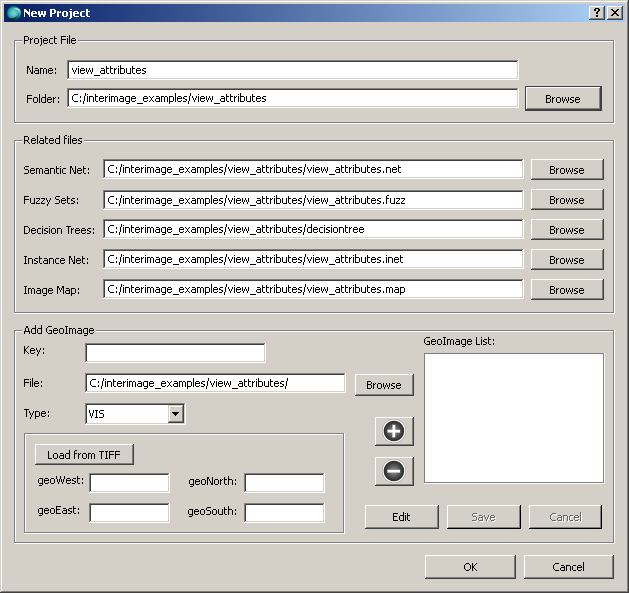
Task: Browse for the Image Map file
Action: [566, 290]
